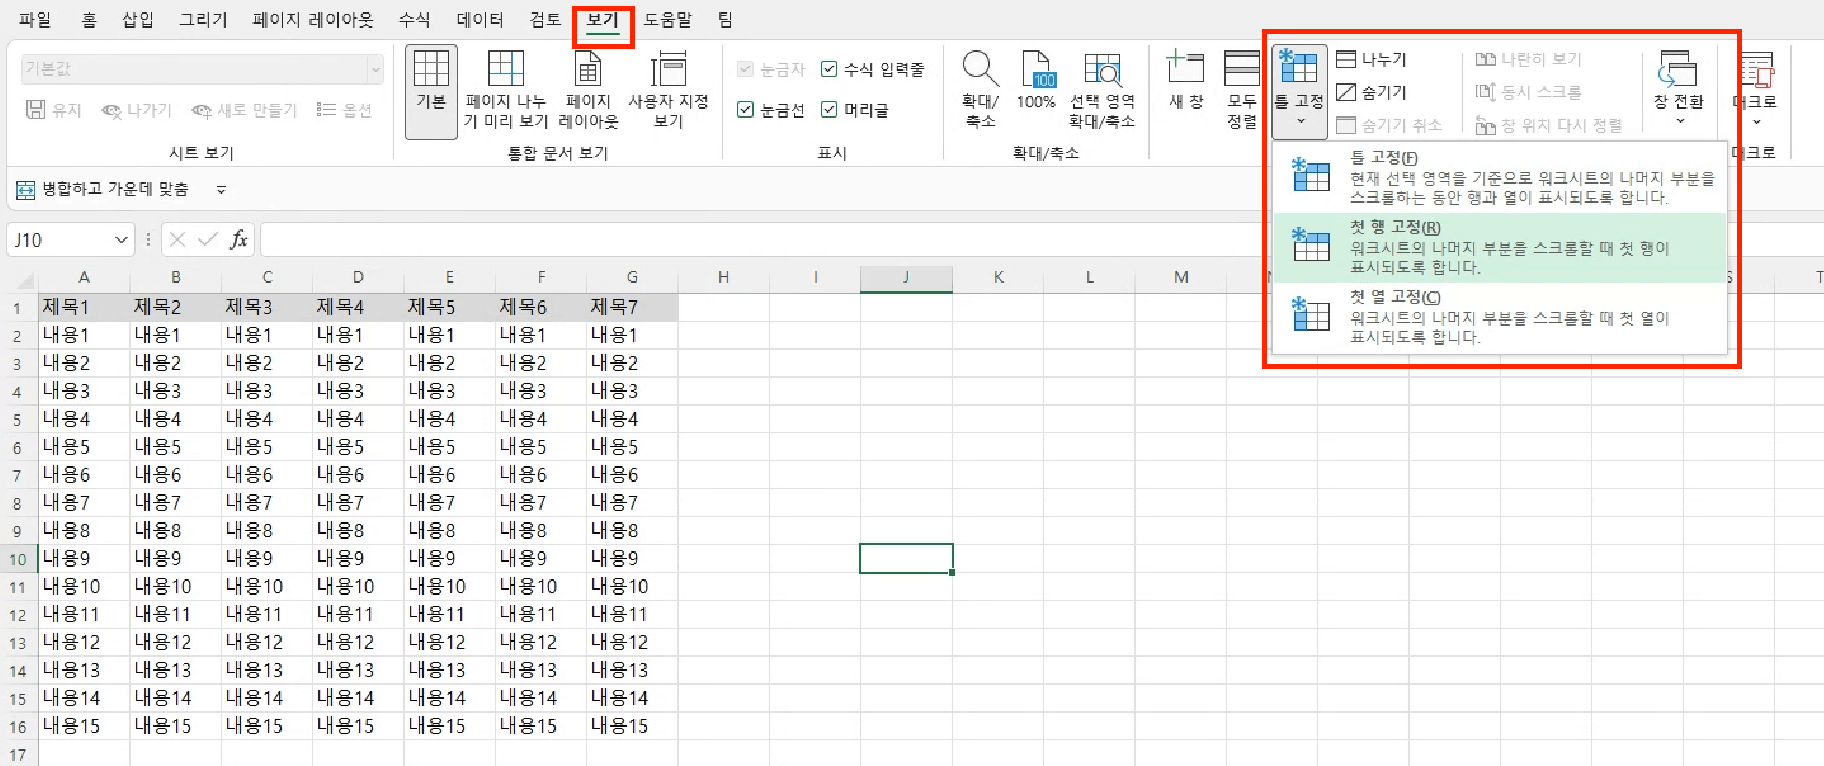
Task: Select 내용15 cell in column G
Action: (x=632, y=726)
